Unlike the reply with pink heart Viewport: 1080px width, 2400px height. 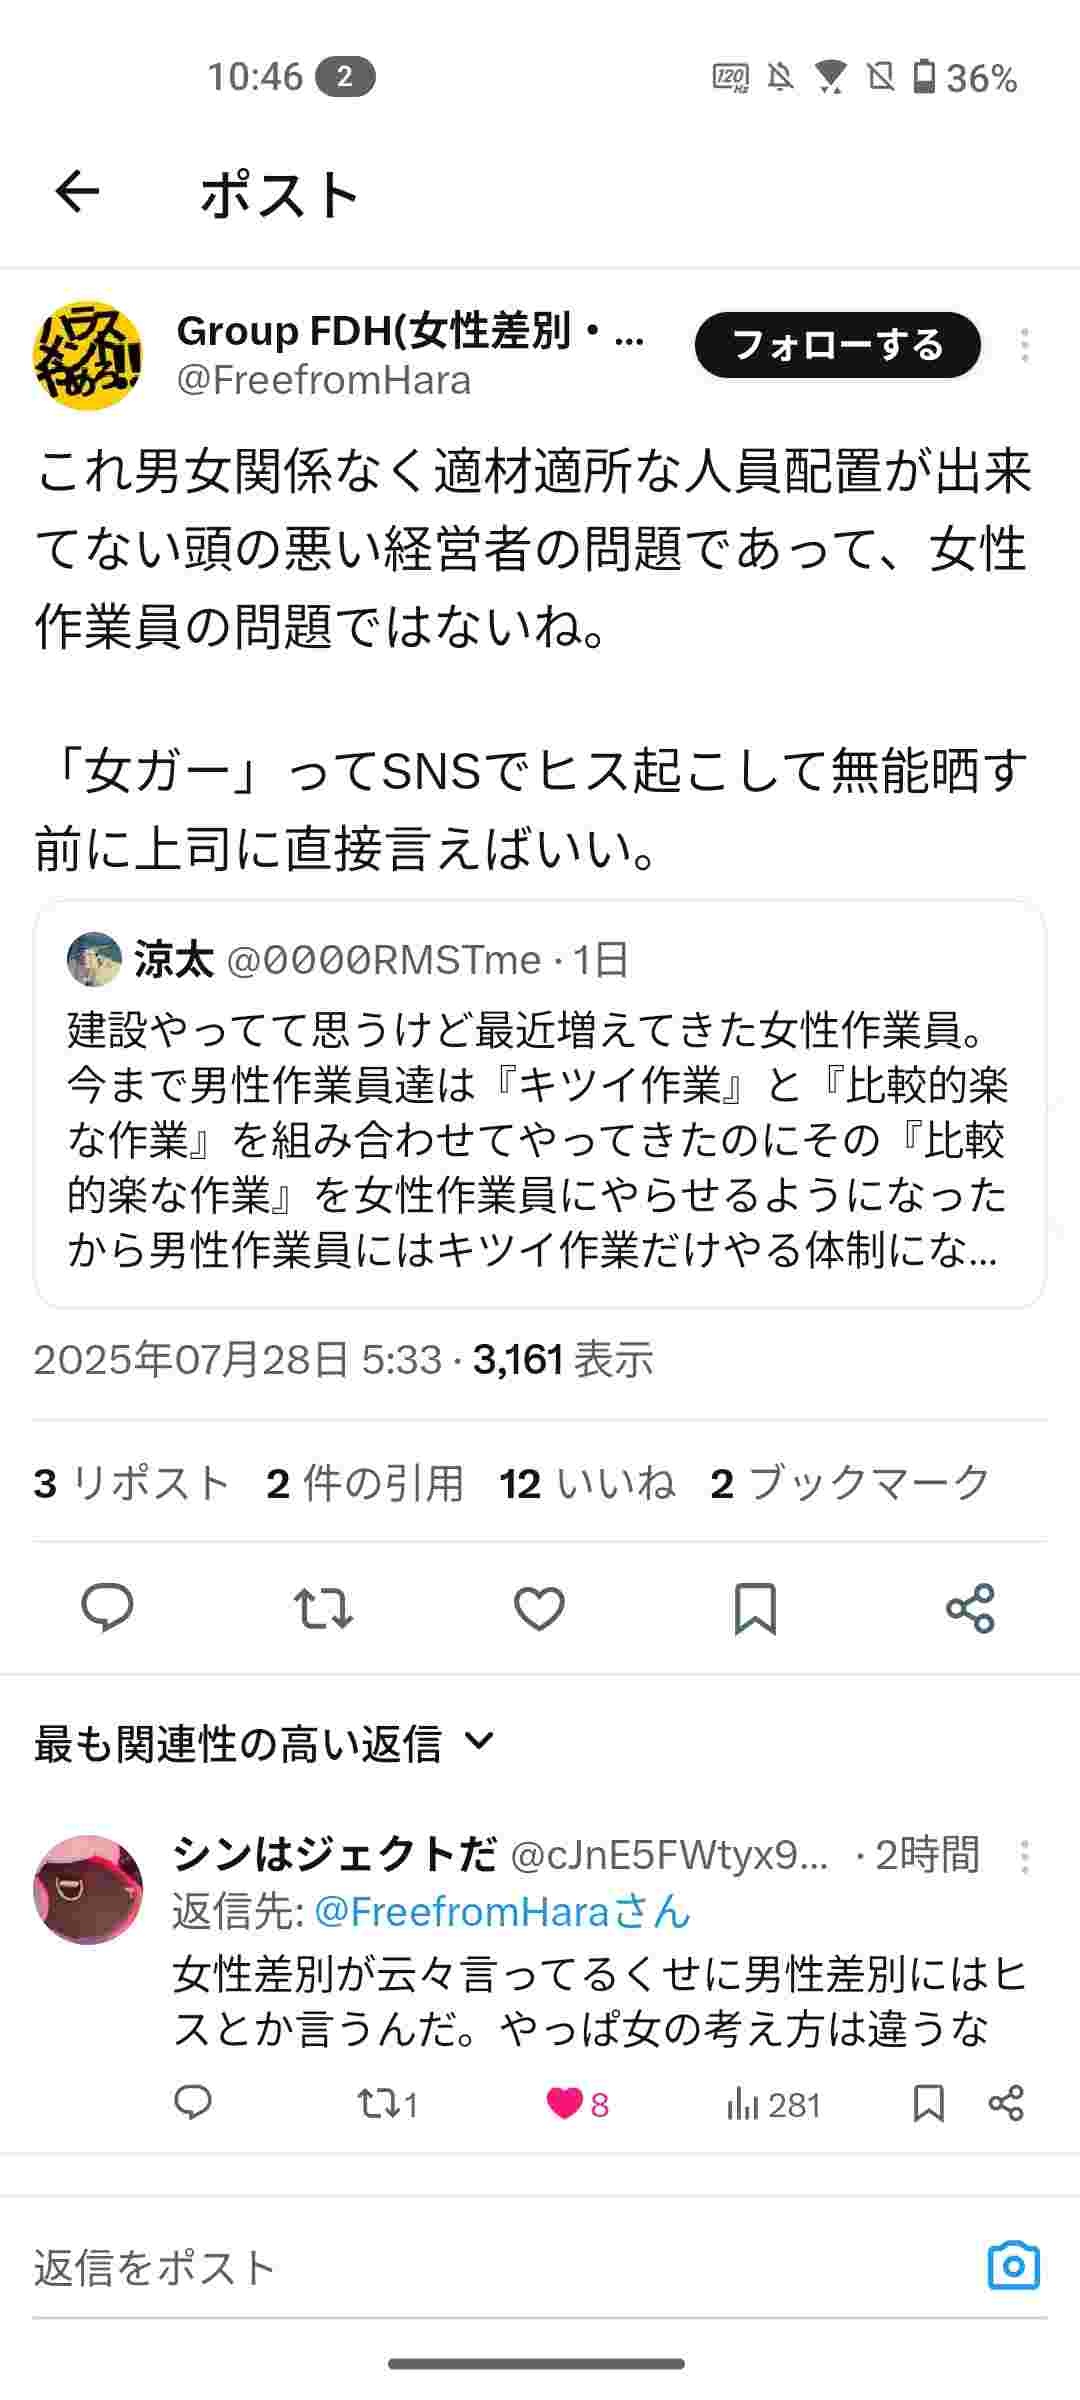click(565, 2104)
